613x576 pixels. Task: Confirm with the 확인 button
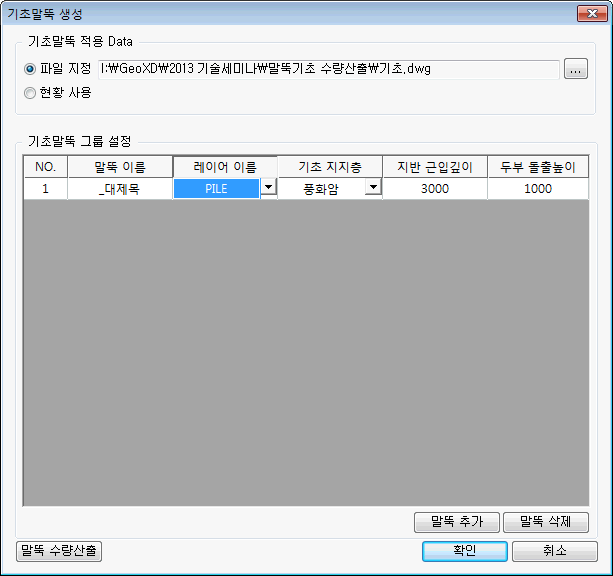tap(464, 551)
